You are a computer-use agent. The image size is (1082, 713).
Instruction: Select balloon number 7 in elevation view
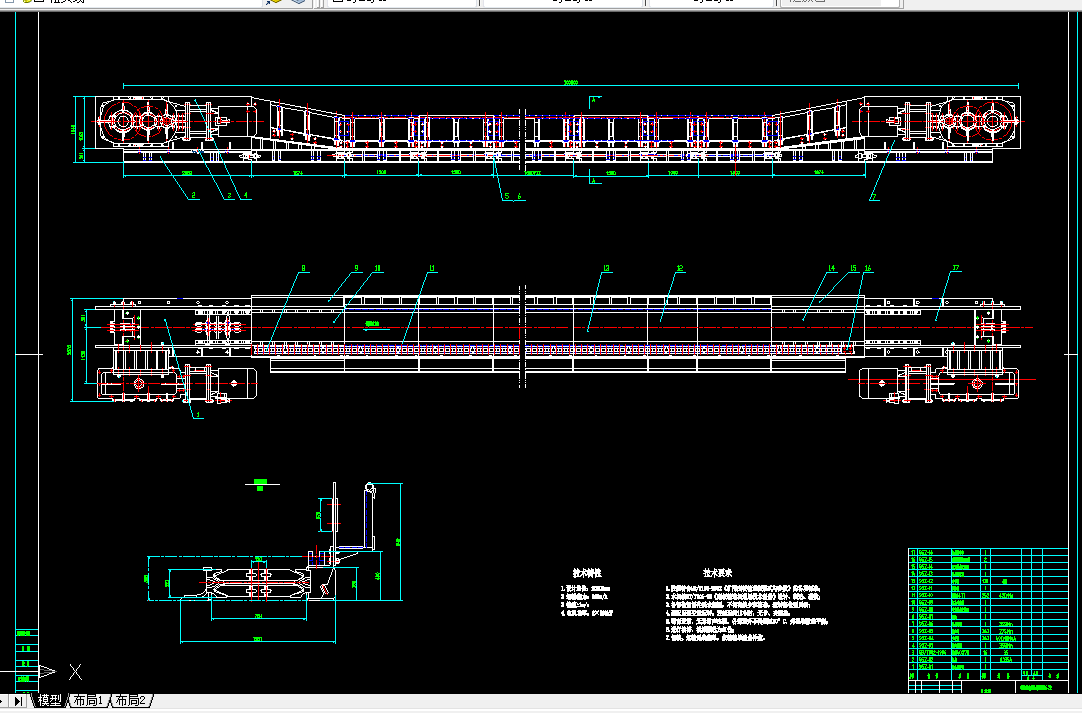coord(874,197)
